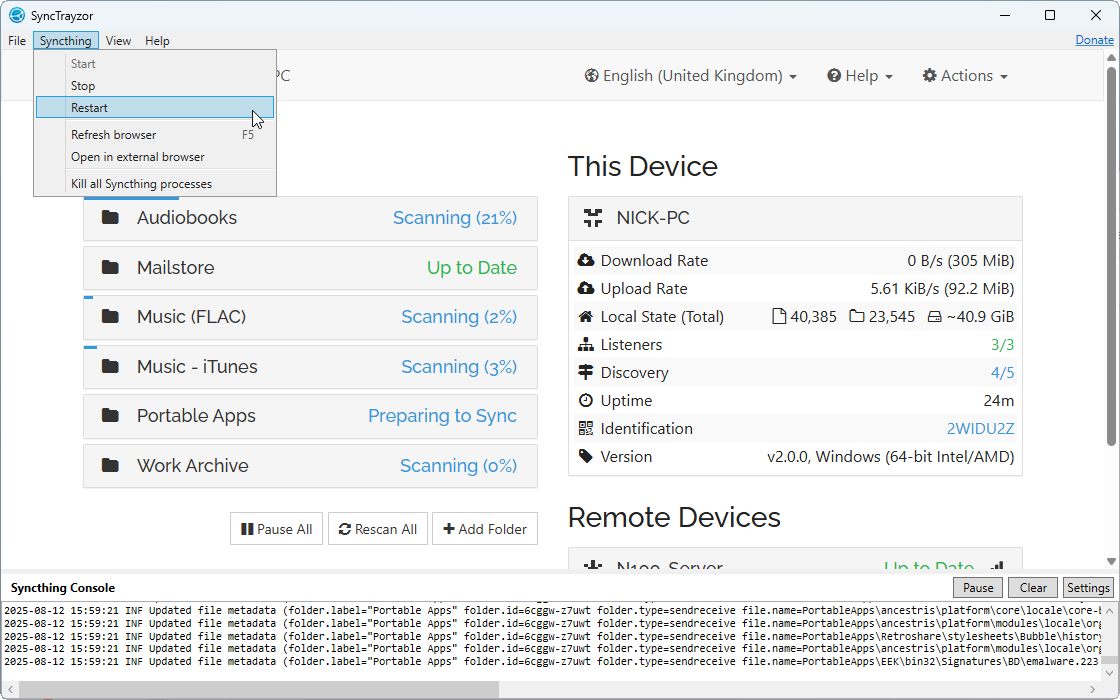
Task: Pause the Syncthing Console output
Action: [x=978, y=588]
